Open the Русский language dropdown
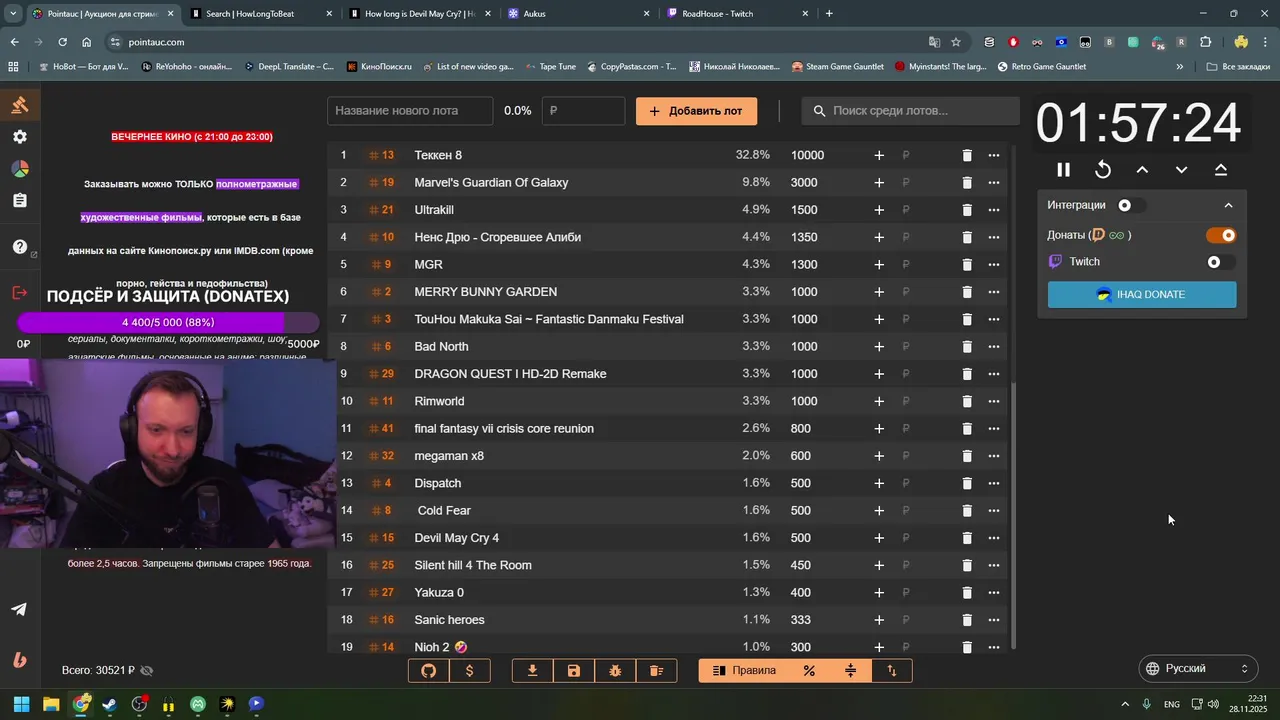 click(1198, 668)
